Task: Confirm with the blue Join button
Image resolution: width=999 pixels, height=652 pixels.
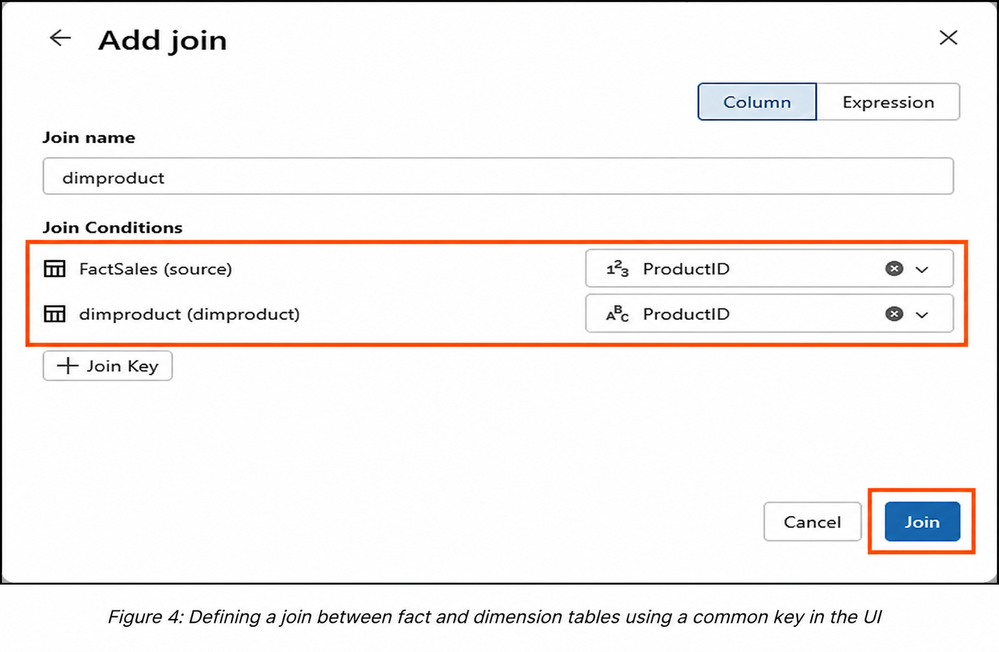Action: 922,522
